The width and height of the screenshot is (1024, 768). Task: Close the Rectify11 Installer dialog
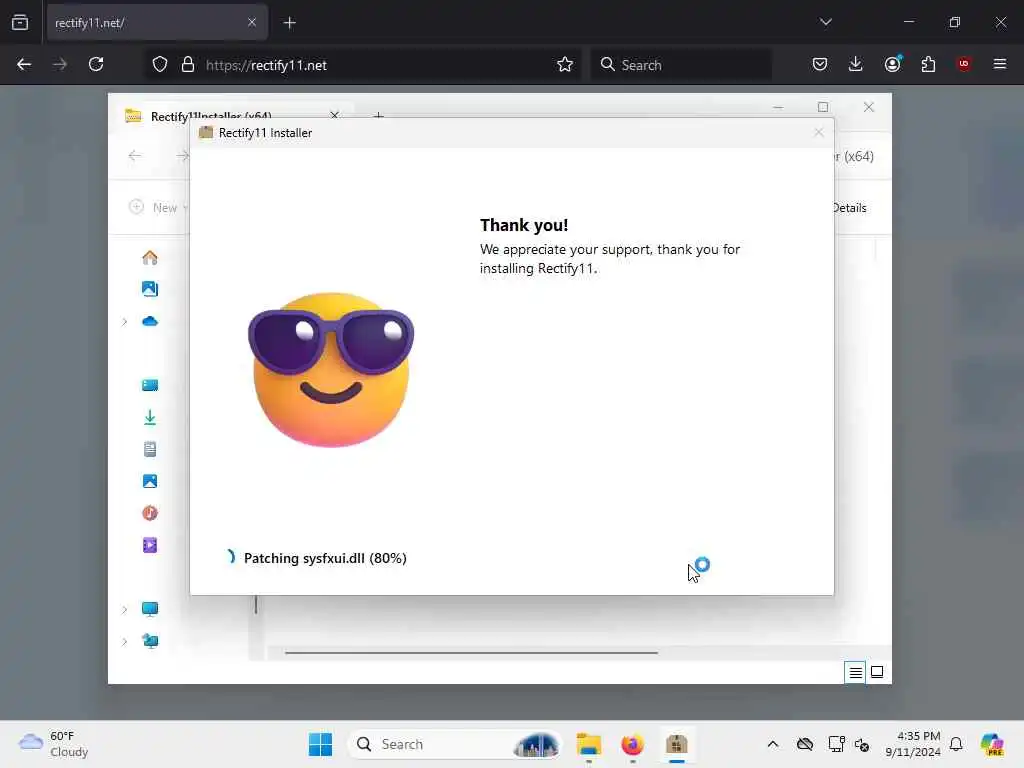[818, 133]
